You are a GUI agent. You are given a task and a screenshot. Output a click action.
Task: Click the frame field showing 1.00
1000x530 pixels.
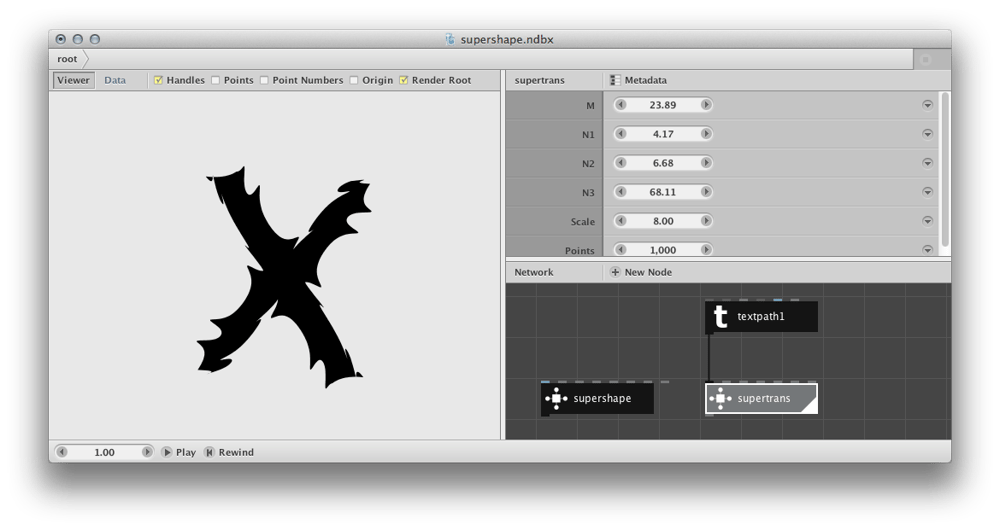tap(105, 452)
